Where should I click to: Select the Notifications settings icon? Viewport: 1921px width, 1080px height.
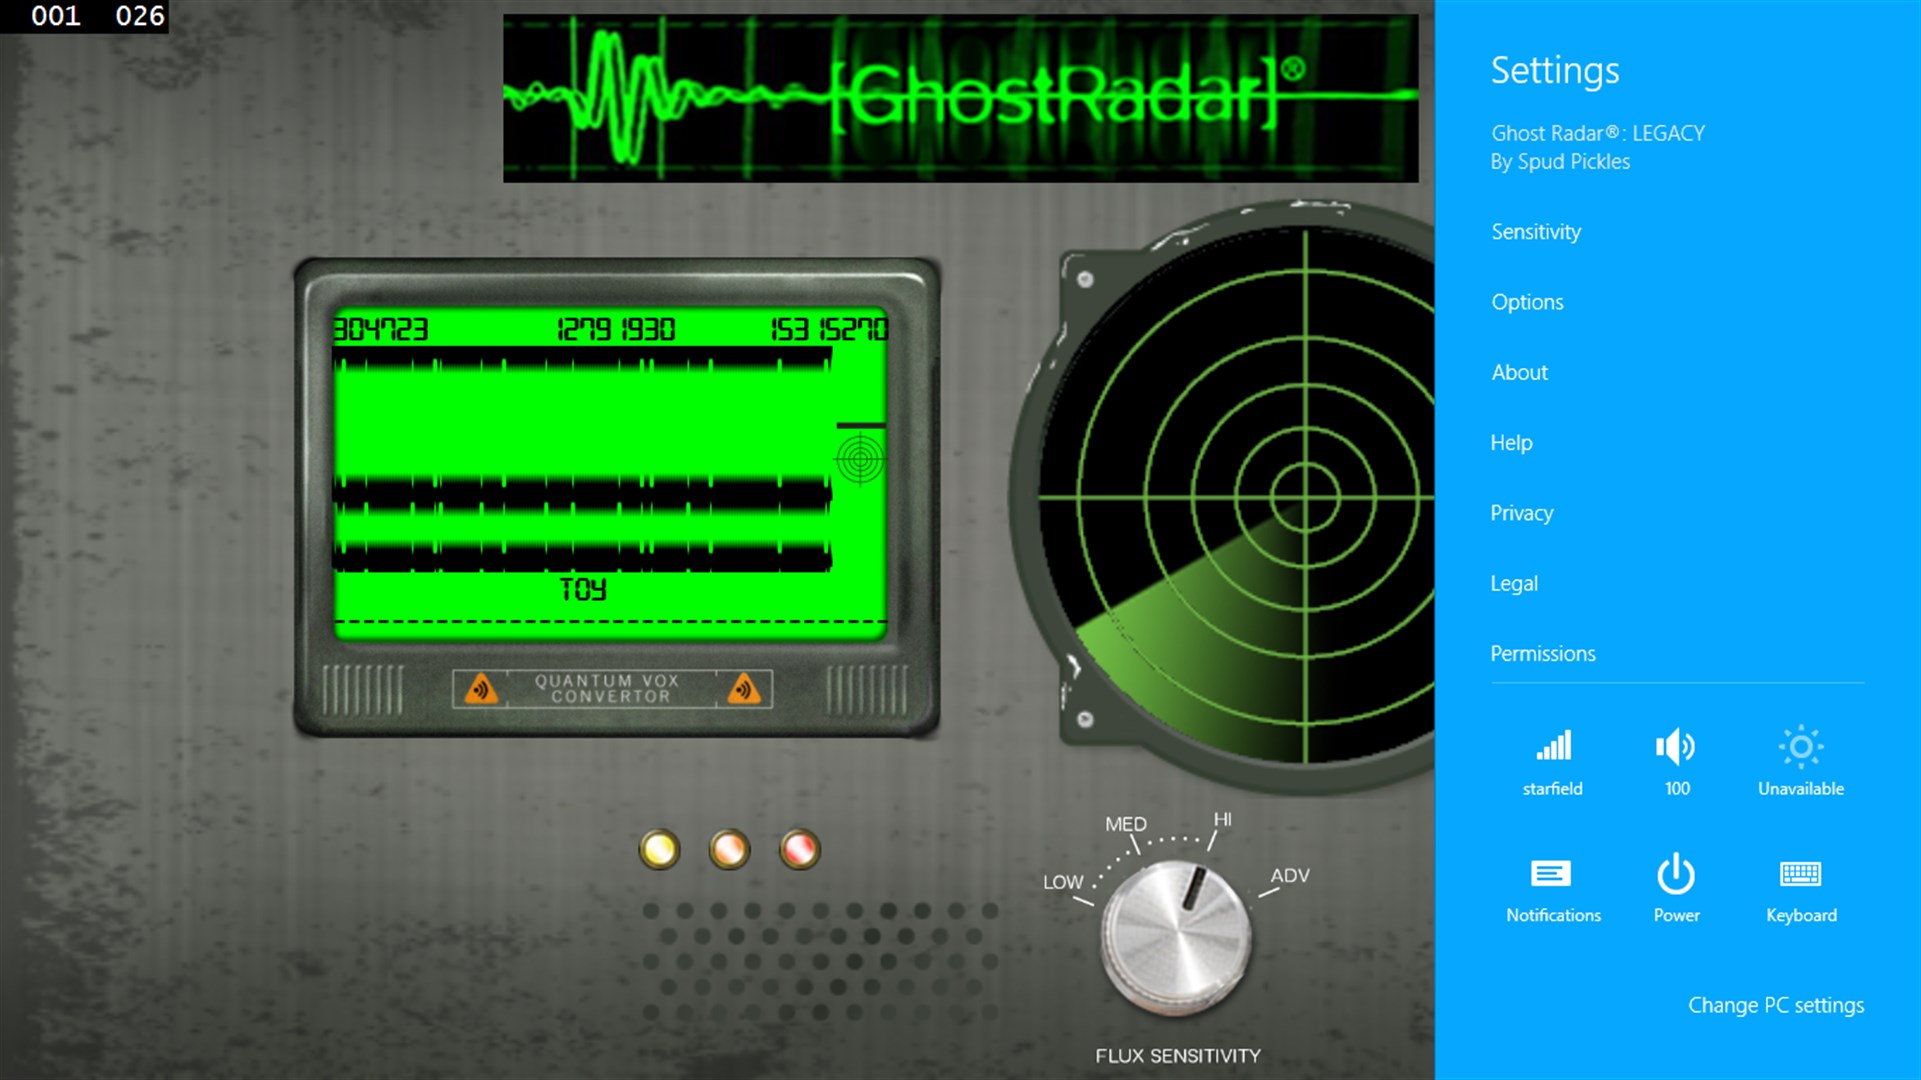tap(1553, 873)
